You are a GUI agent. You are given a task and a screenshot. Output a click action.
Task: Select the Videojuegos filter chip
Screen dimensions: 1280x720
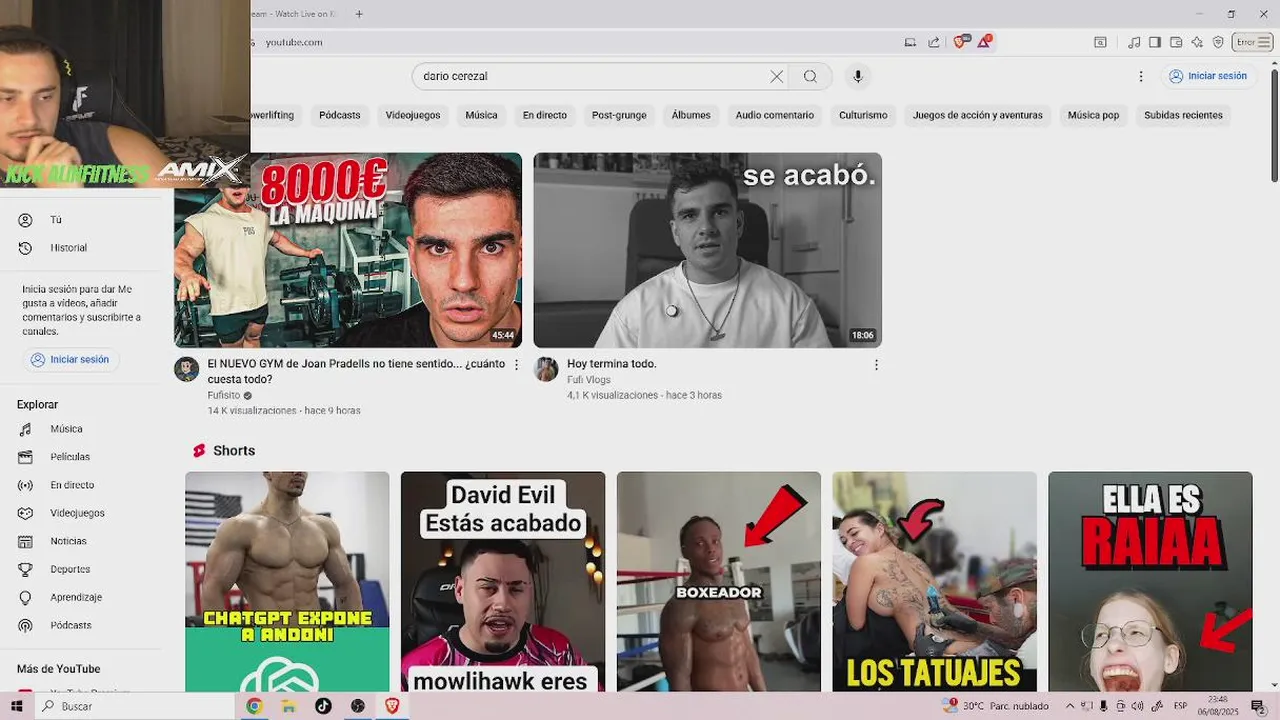[413, 115]
